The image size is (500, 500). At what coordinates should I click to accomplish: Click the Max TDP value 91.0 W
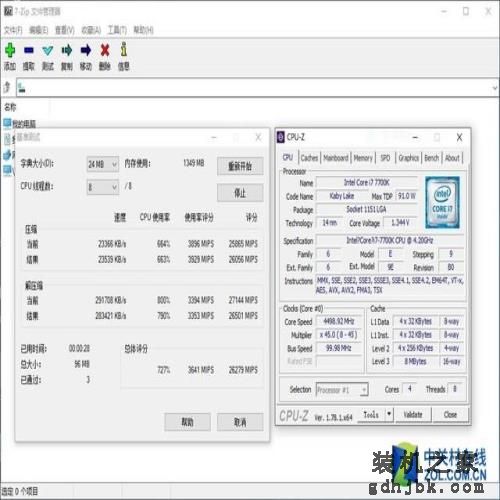coord(406,196)
